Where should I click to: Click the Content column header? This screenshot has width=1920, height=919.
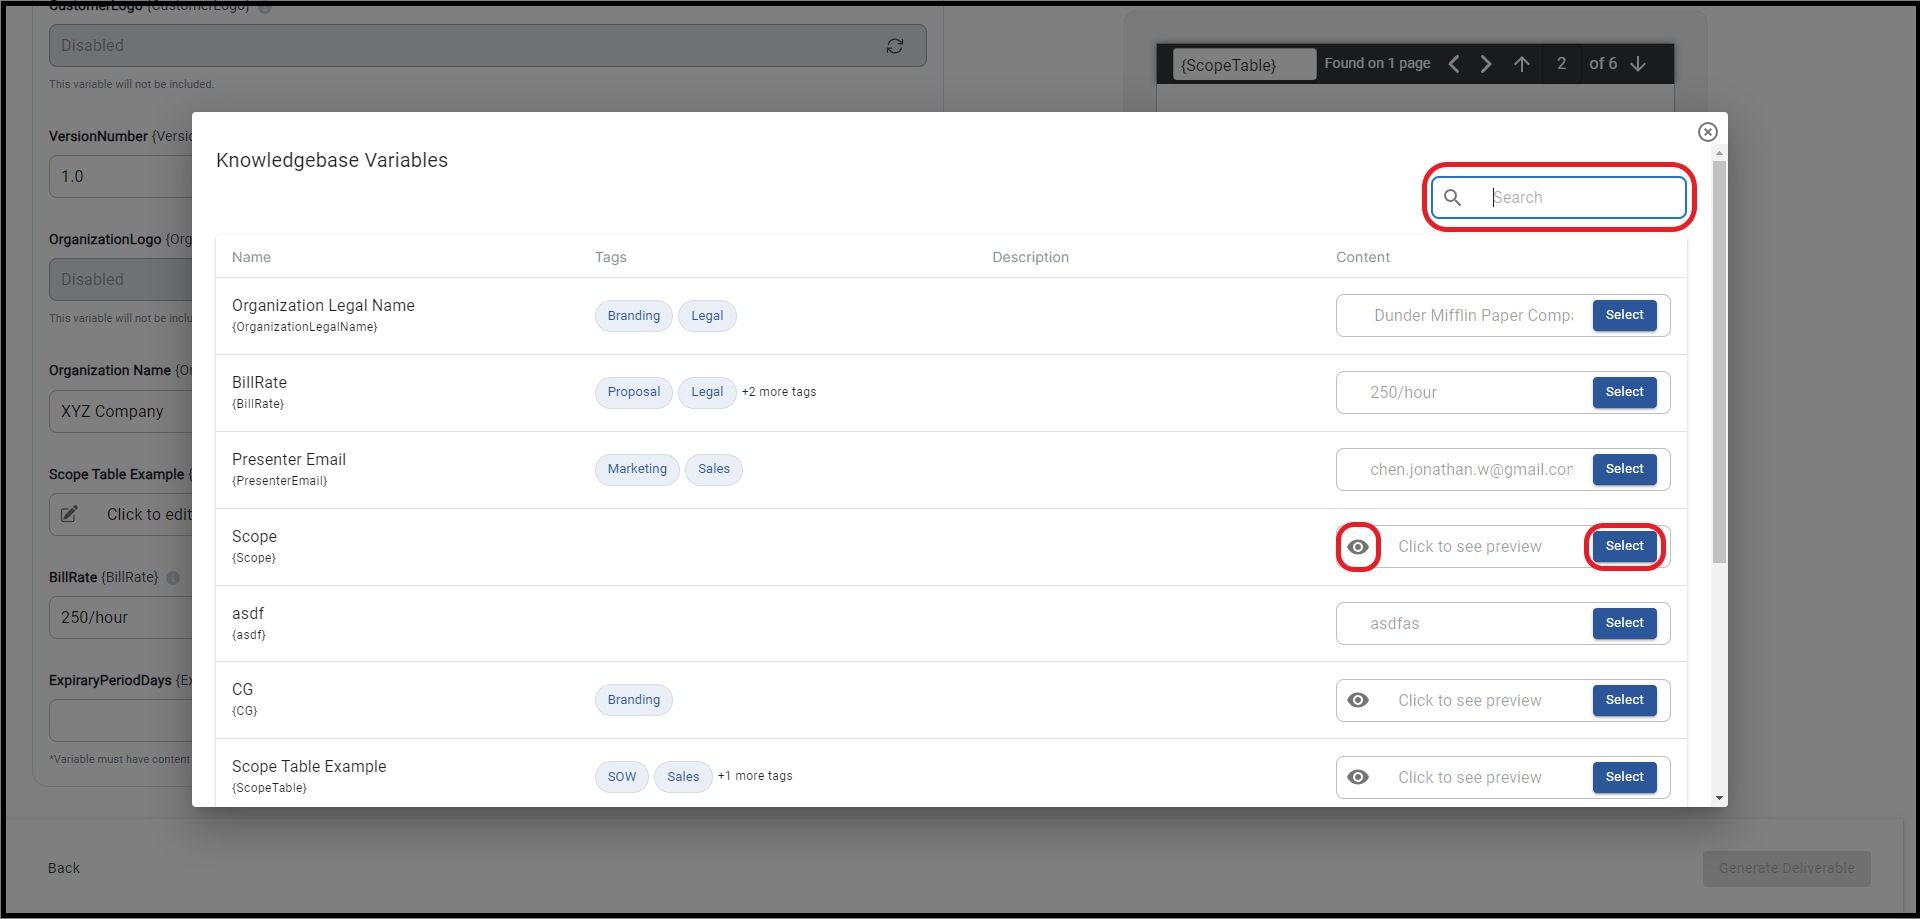pyautogui.click(x=1363, y=257)
